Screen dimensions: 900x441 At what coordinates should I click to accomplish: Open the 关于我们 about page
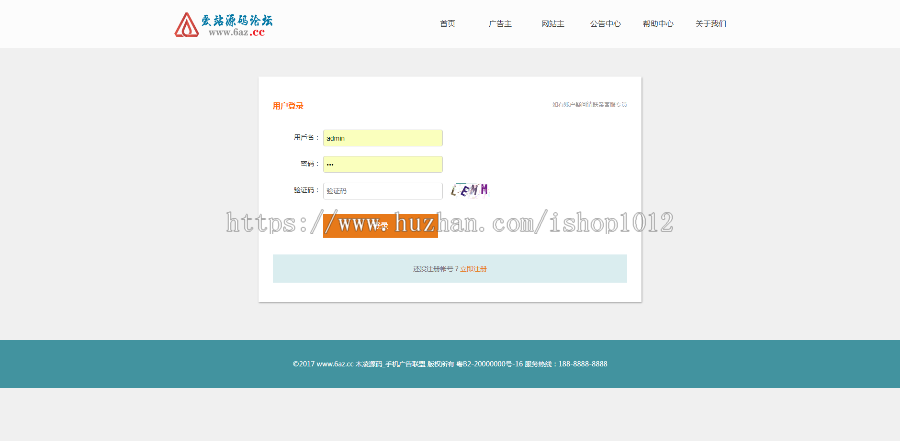(711, 23)
